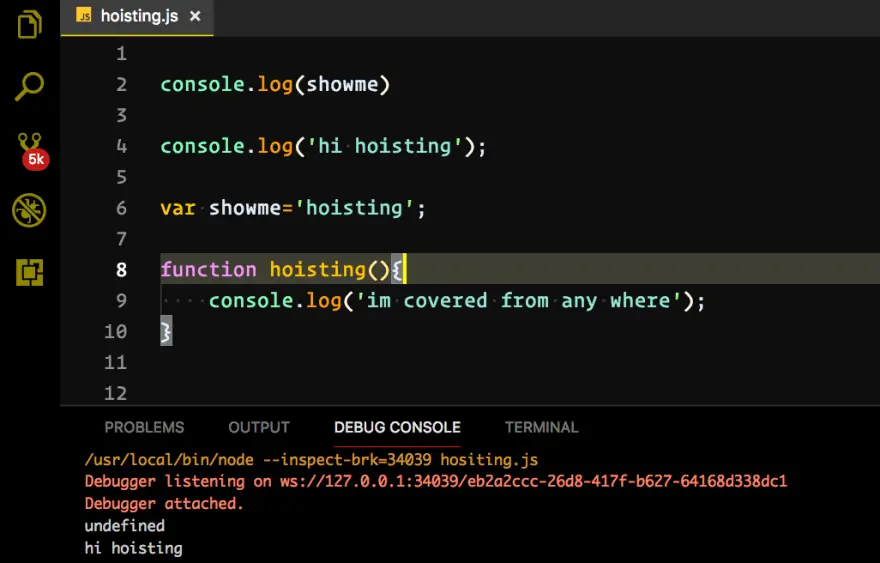Click the opening brace on line 8
Screen dimensions: 880x563
(397, 269)
